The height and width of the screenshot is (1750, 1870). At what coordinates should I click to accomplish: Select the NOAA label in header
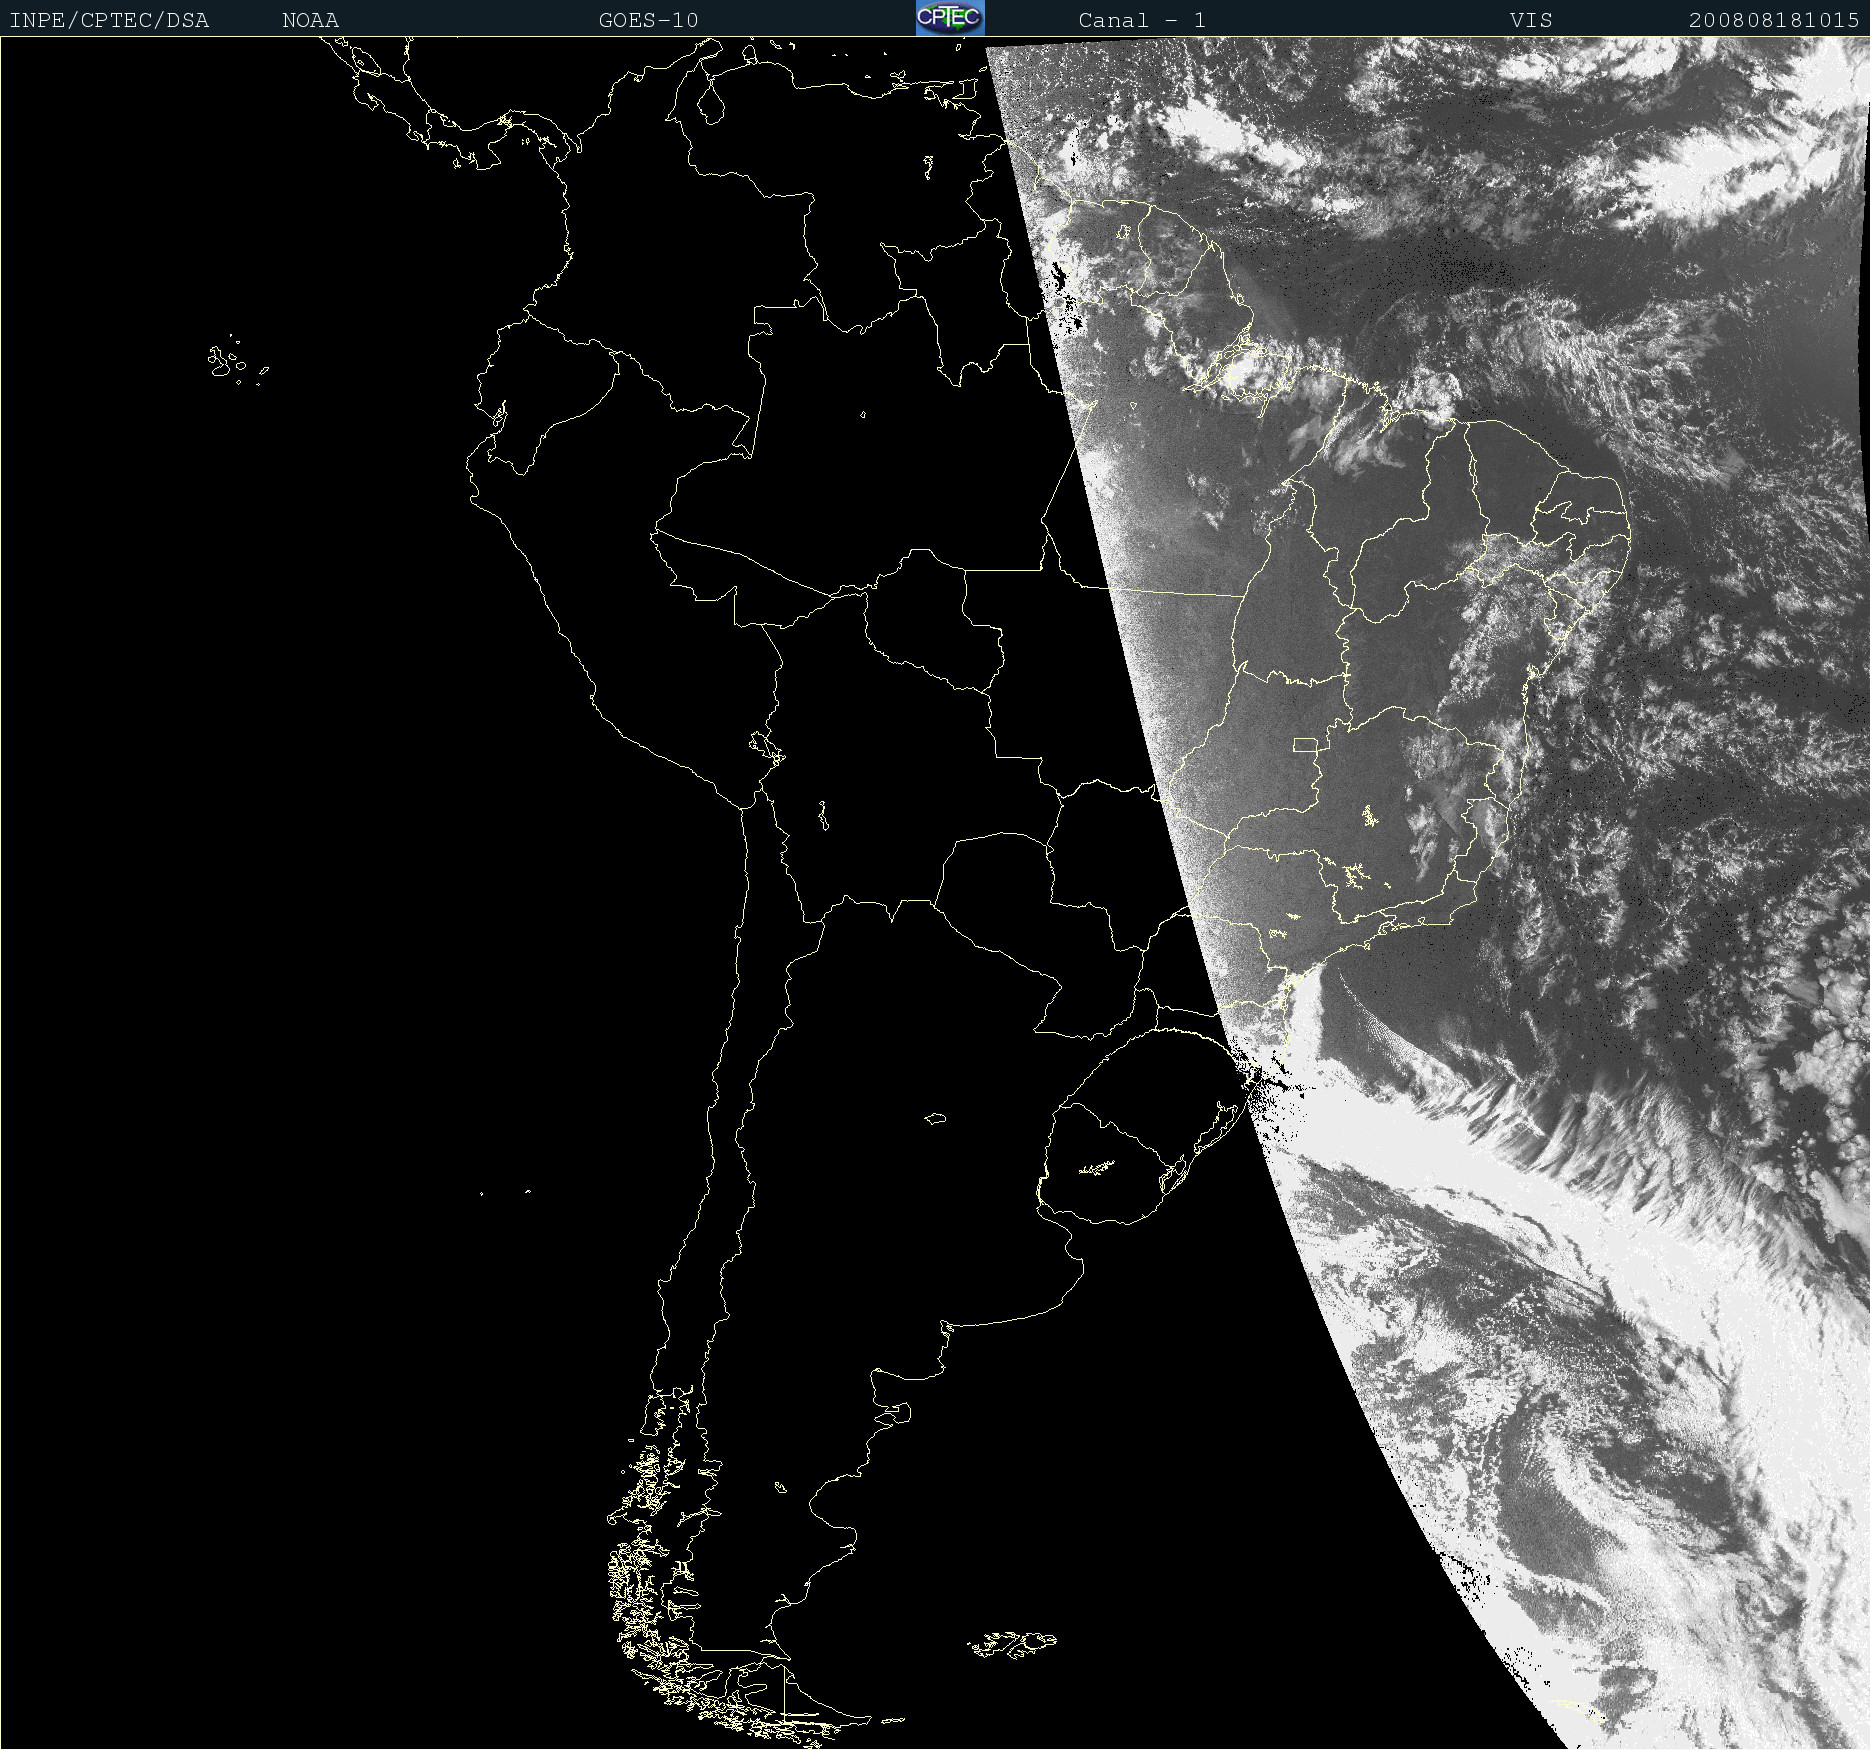pyautogui.click(x=310, y=20)
